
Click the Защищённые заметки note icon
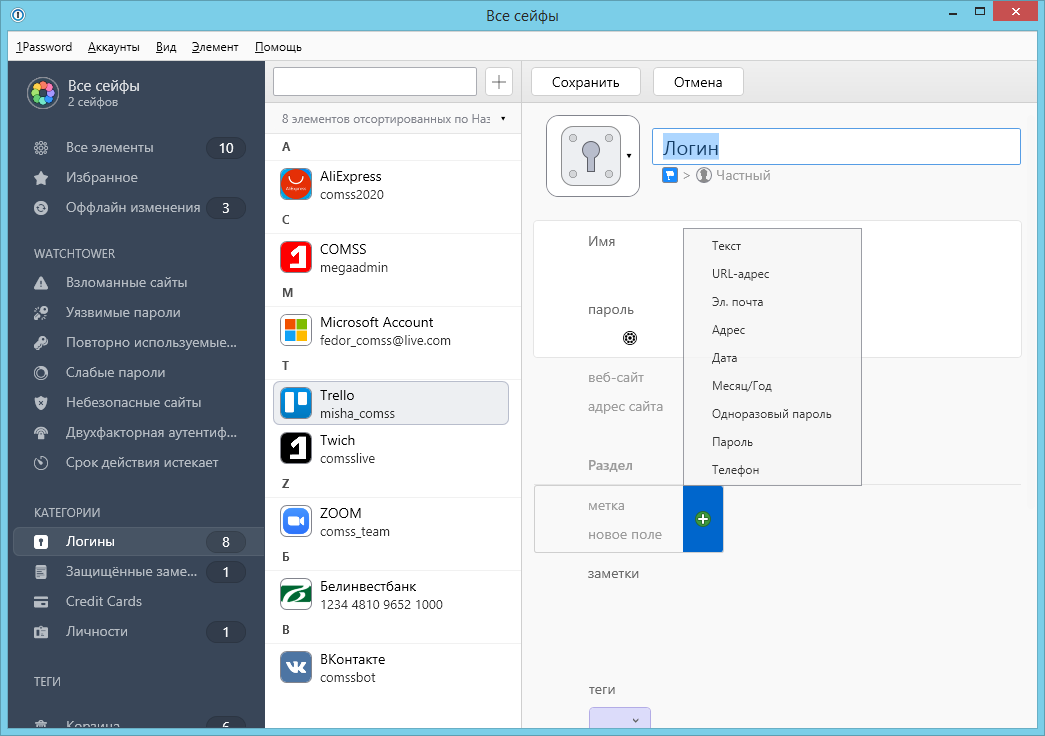pyautogui.click(x=41, y=572)
